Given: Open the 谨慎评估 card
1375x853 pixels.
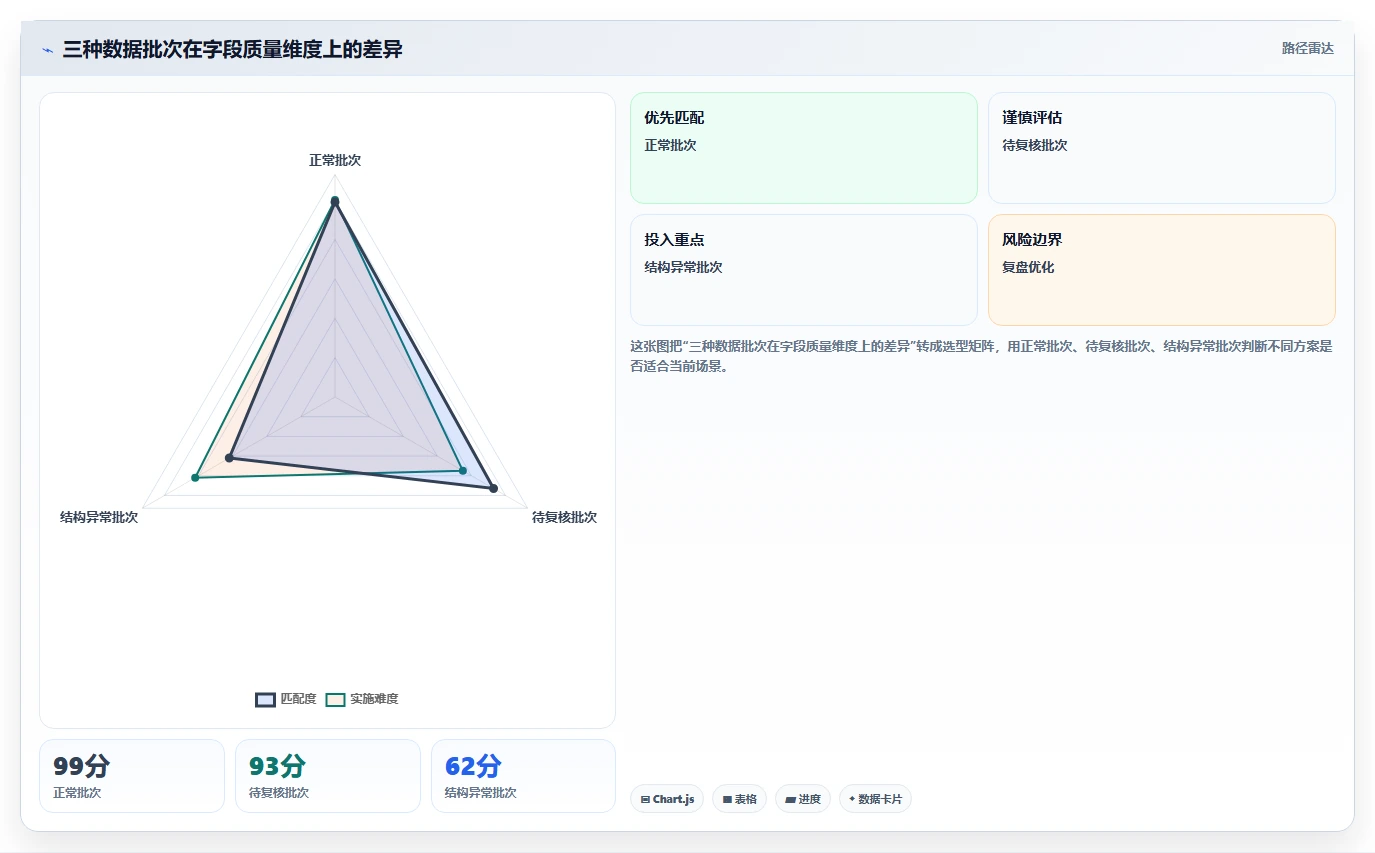Looking at the screenshot, I should click(x=1161, y=148).
